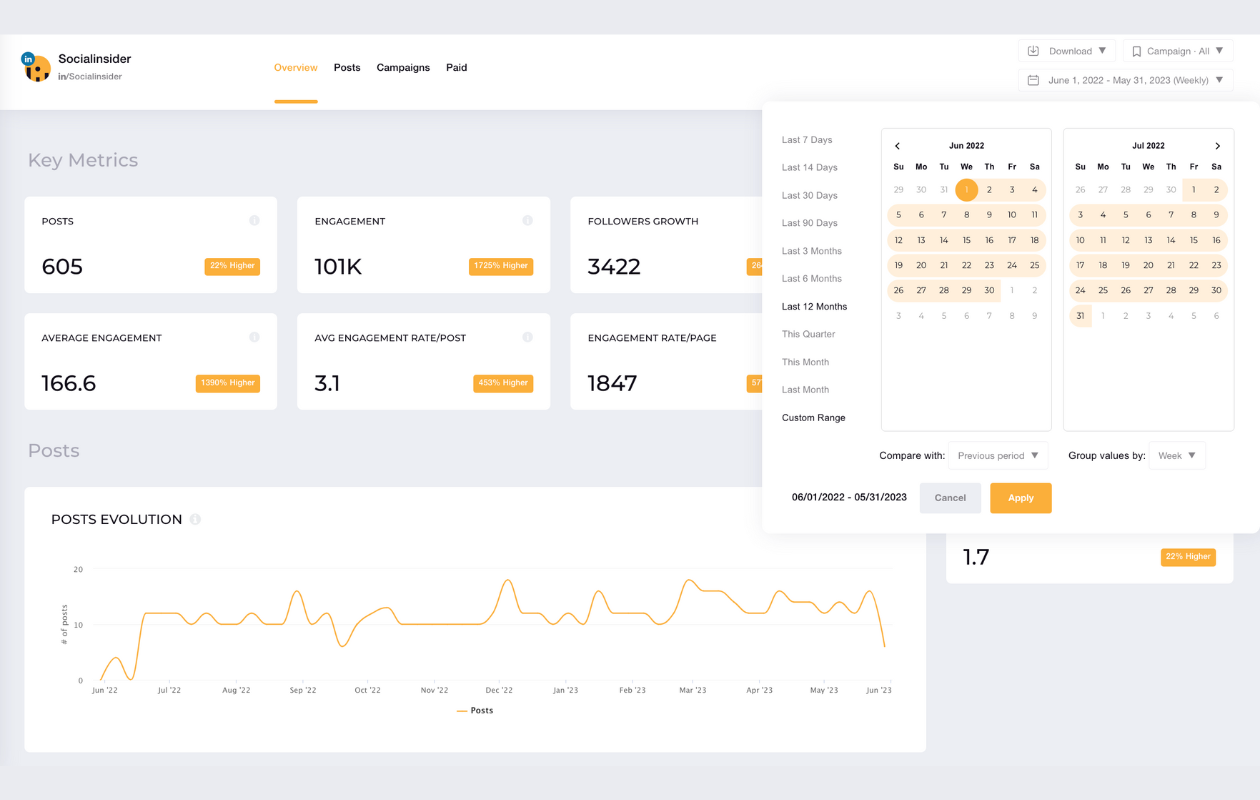The width and height of the screenshot is (1260, 800).
Task: Open the Group values by Week dropdown
Action: pos(1177,456)
